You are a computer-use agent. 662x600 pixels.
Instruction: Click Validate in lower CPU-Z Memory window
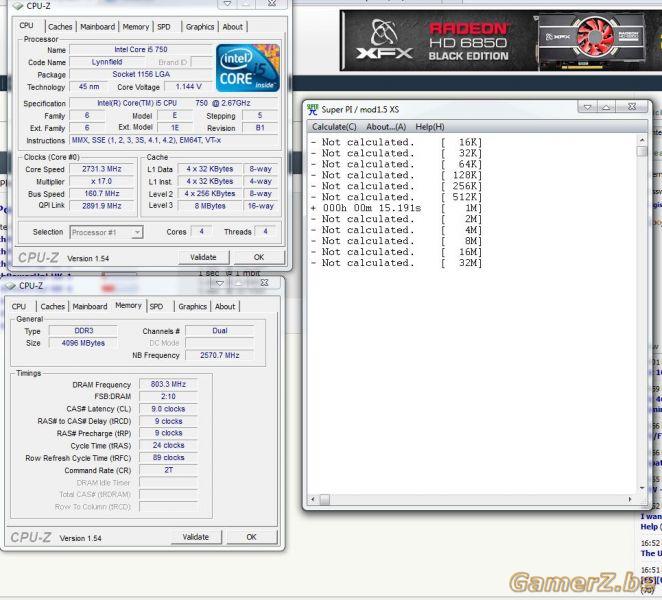pos(195,537)
